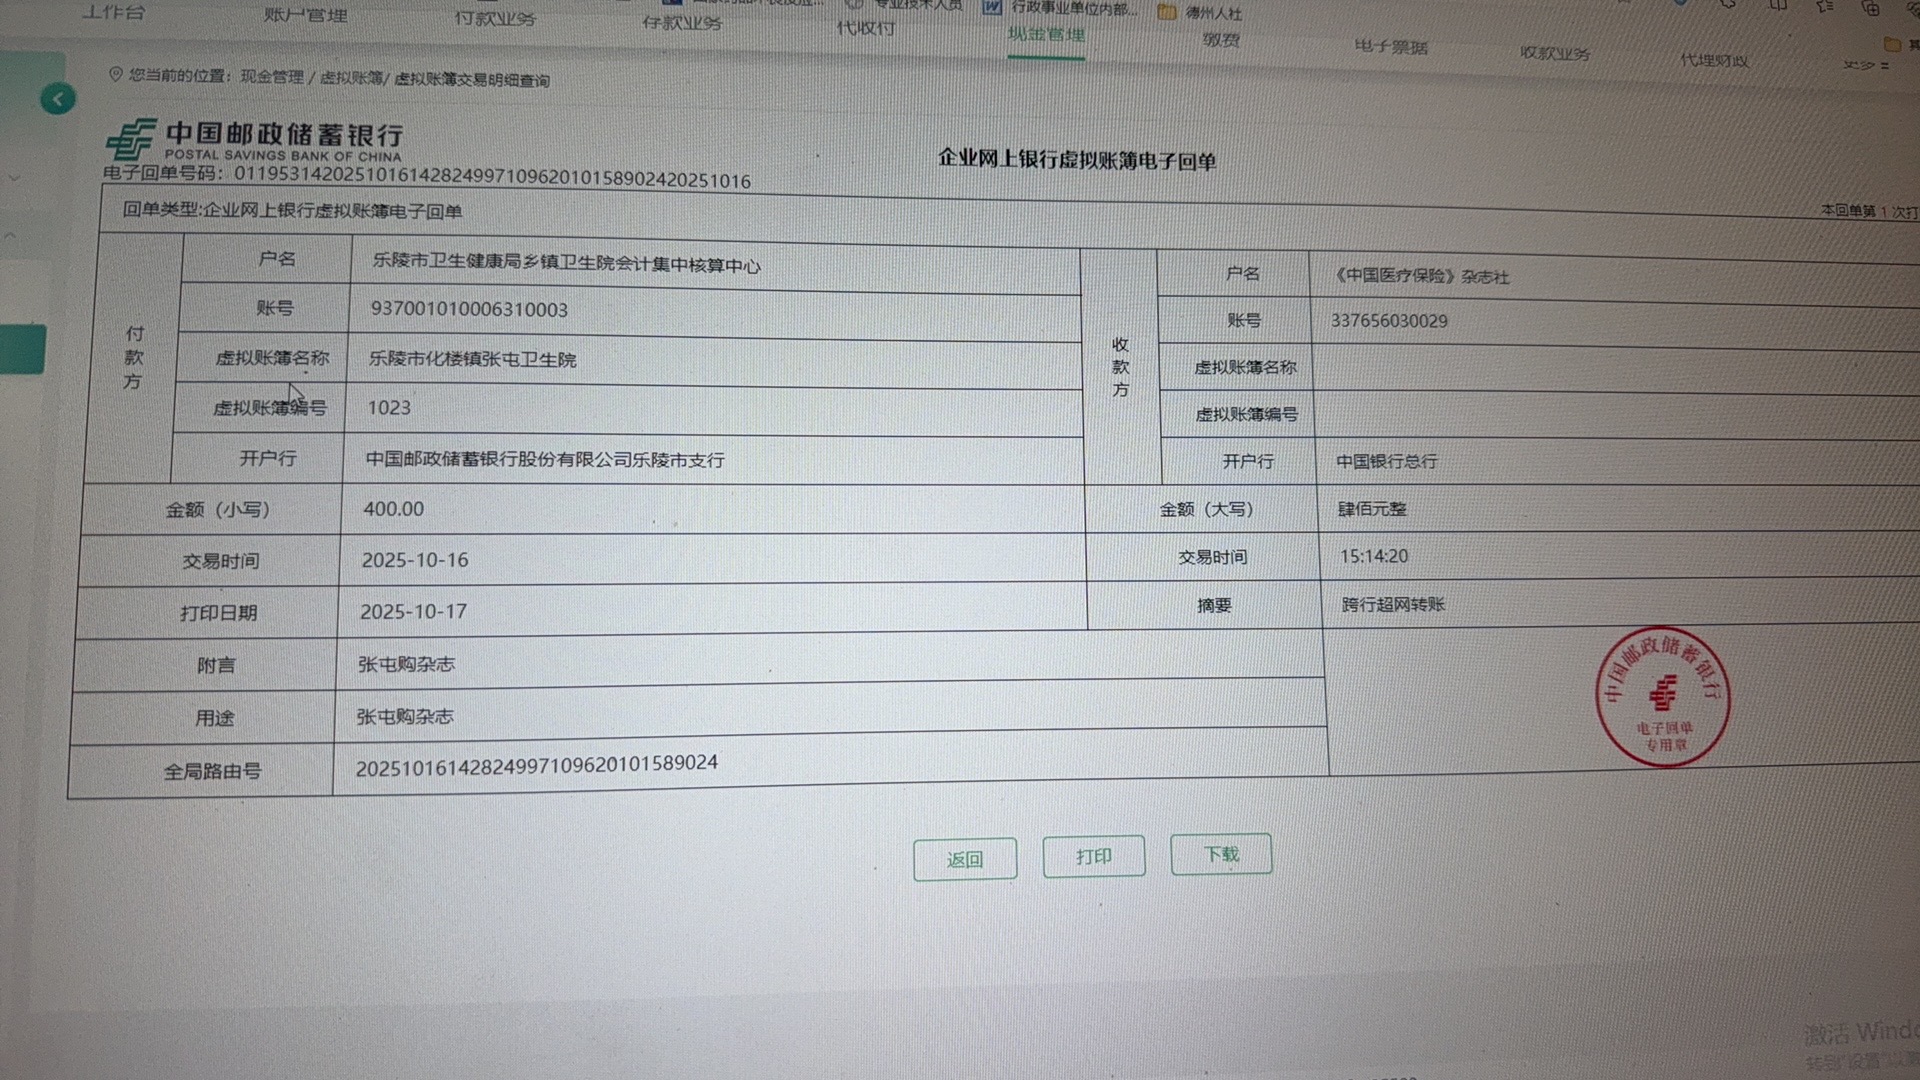This screenshot has height=1080, width=1920.
Task: Click the 虚拟账簿 breadcrumb link
Action: 351,78
